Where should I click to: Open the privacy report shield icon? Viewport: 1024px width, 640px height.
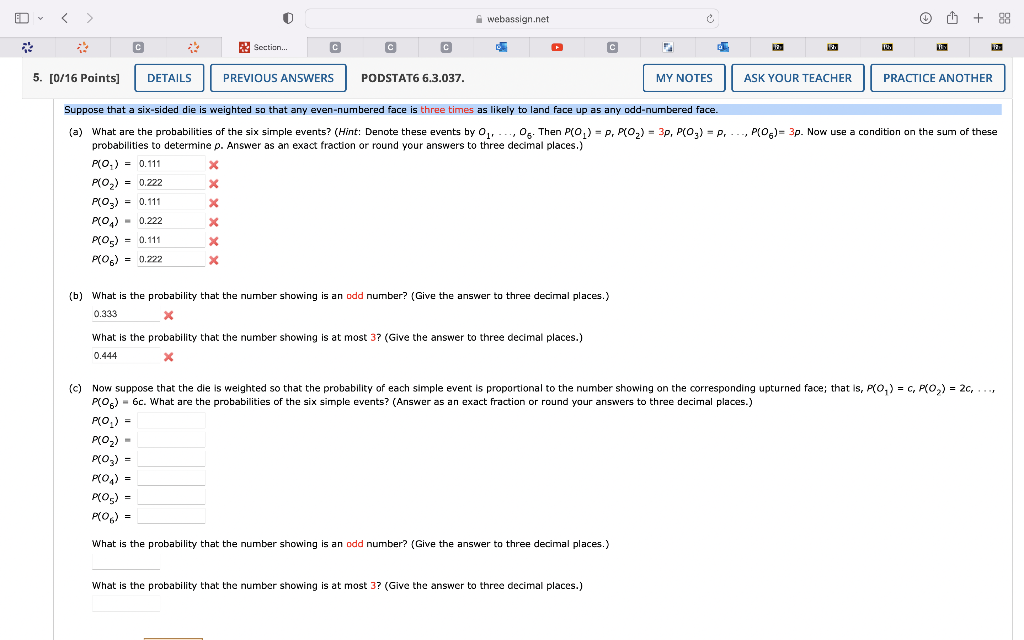point(288,18)
